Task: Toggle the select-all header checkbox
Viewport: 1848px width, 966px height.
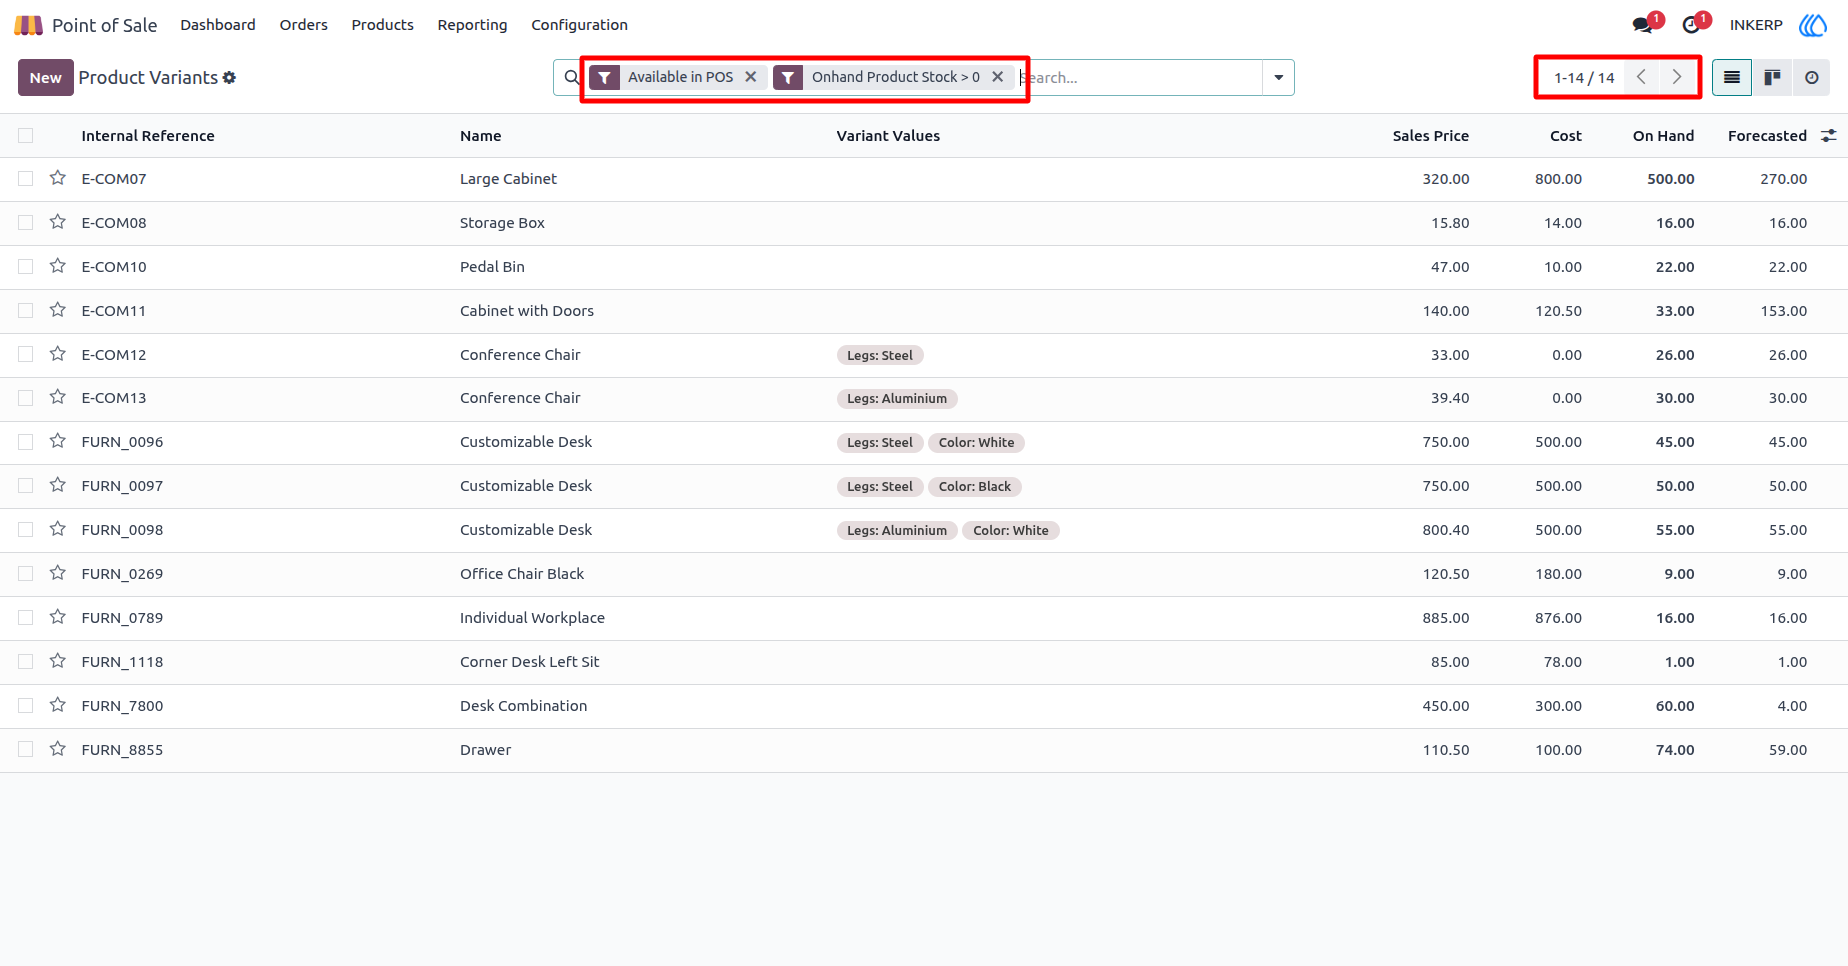Action: pos(26,136)
